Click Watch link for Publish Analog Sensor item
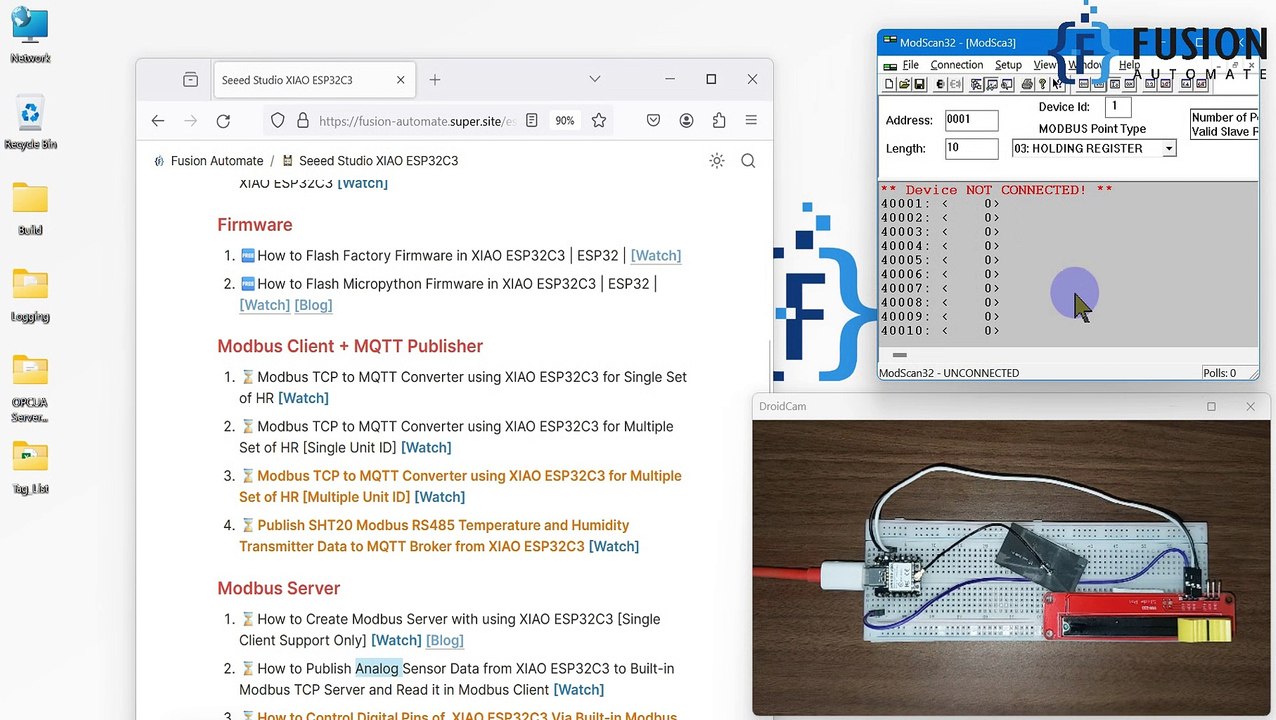Screen dimensions: 1276x720 (x=578, y=690)
